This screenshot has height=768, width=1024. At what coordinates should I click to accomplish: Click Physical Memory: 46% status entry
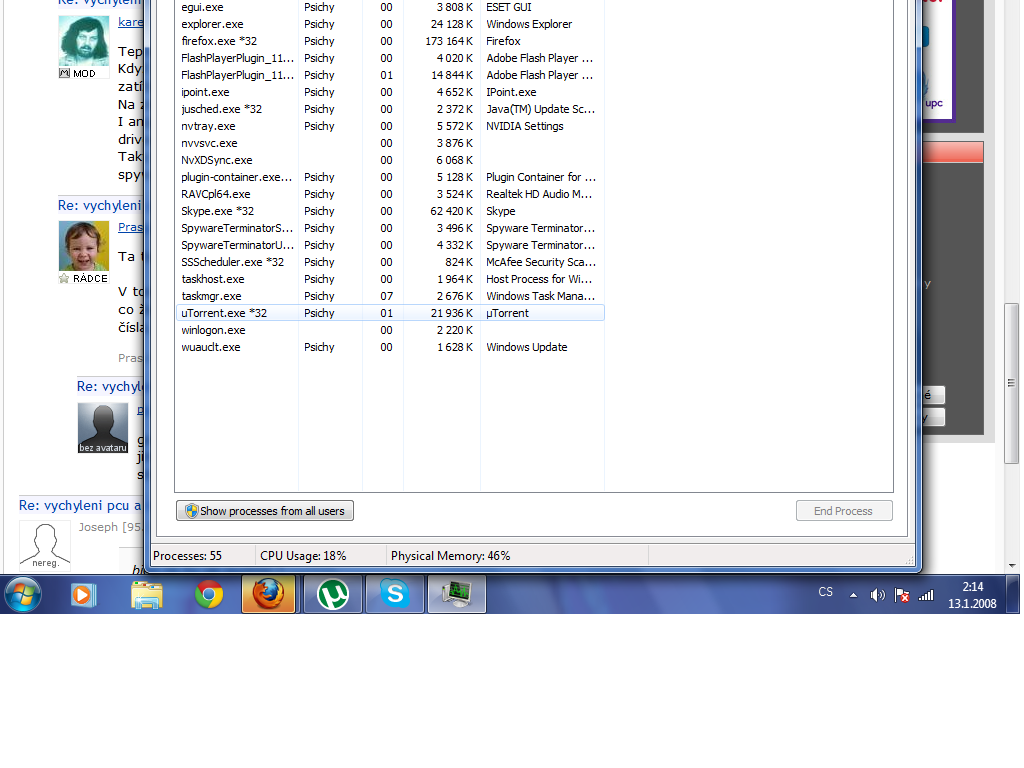coord(451,556)
